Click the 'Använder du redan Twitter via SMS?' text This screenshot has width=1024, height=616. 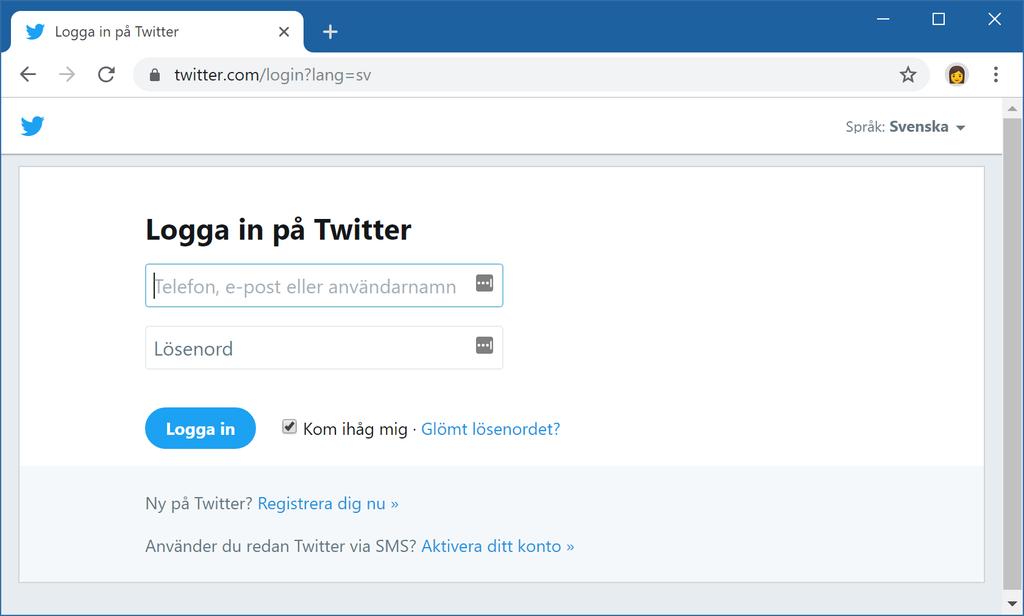[281, 546]
